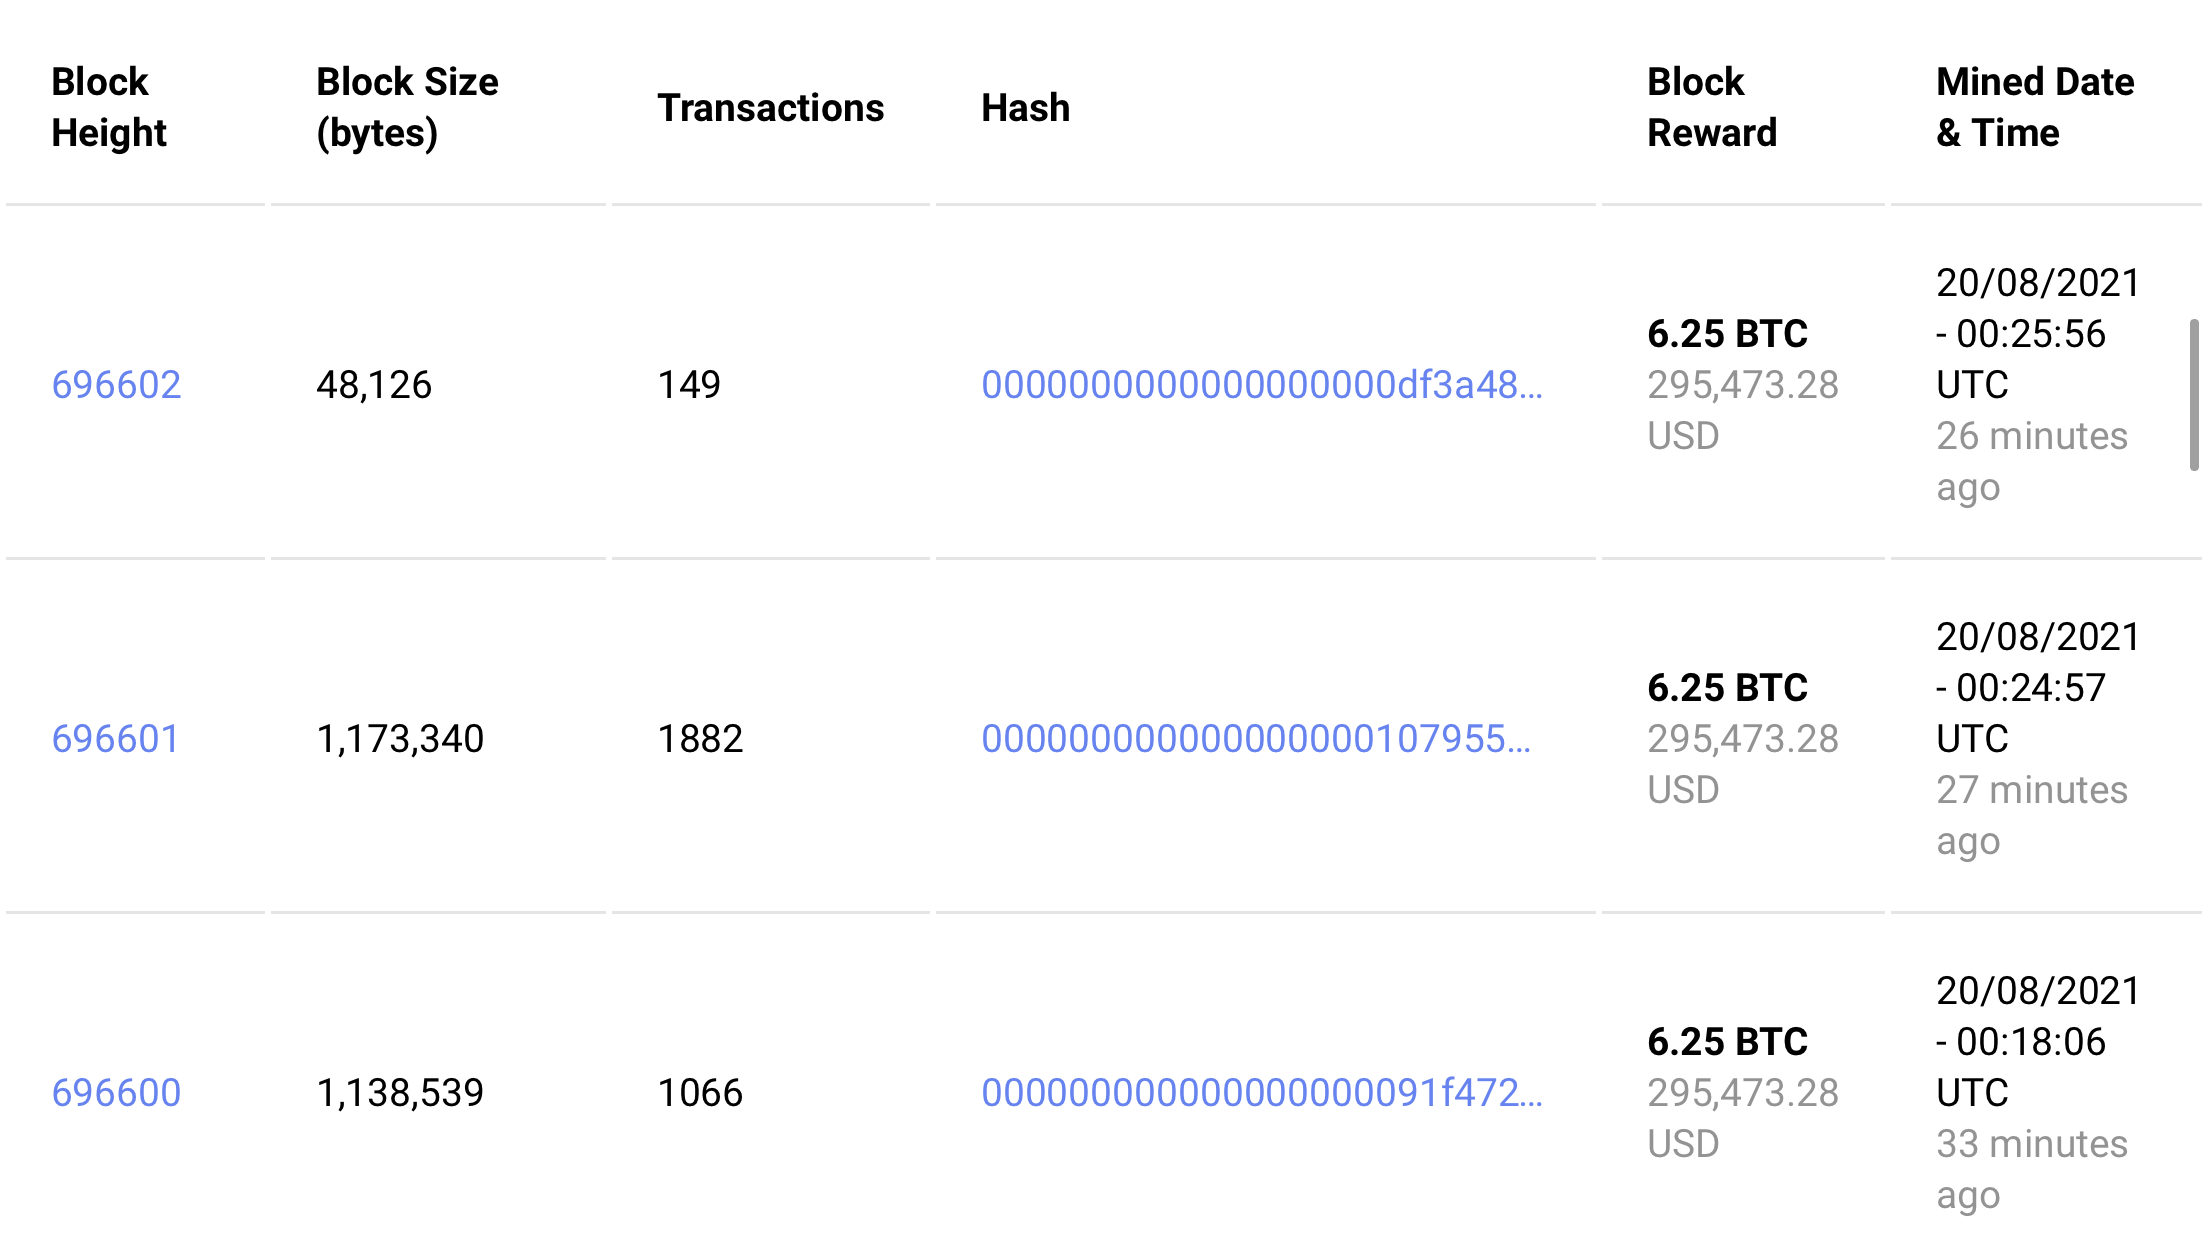The width and height of the screenshot is (2208, 1242).
Task: Open hash ending in 107955
Action: 1256,739
